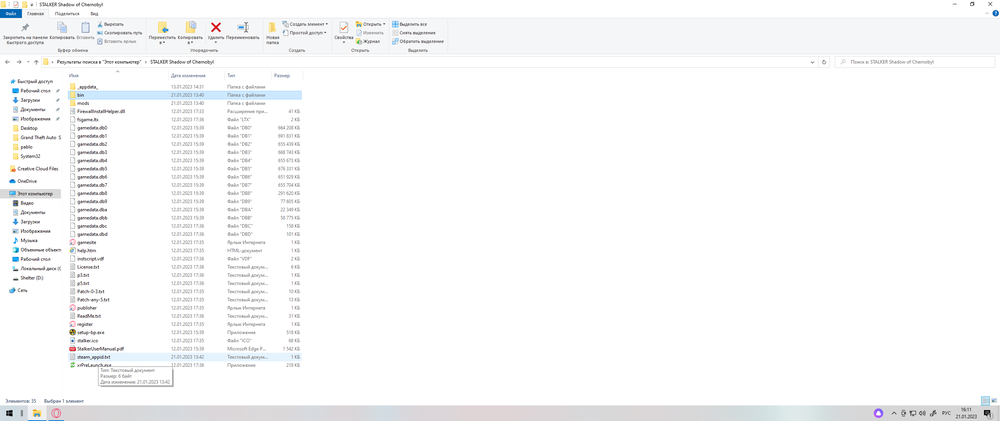
Task: Go up one folder level arrow
Action: point(36,62)
